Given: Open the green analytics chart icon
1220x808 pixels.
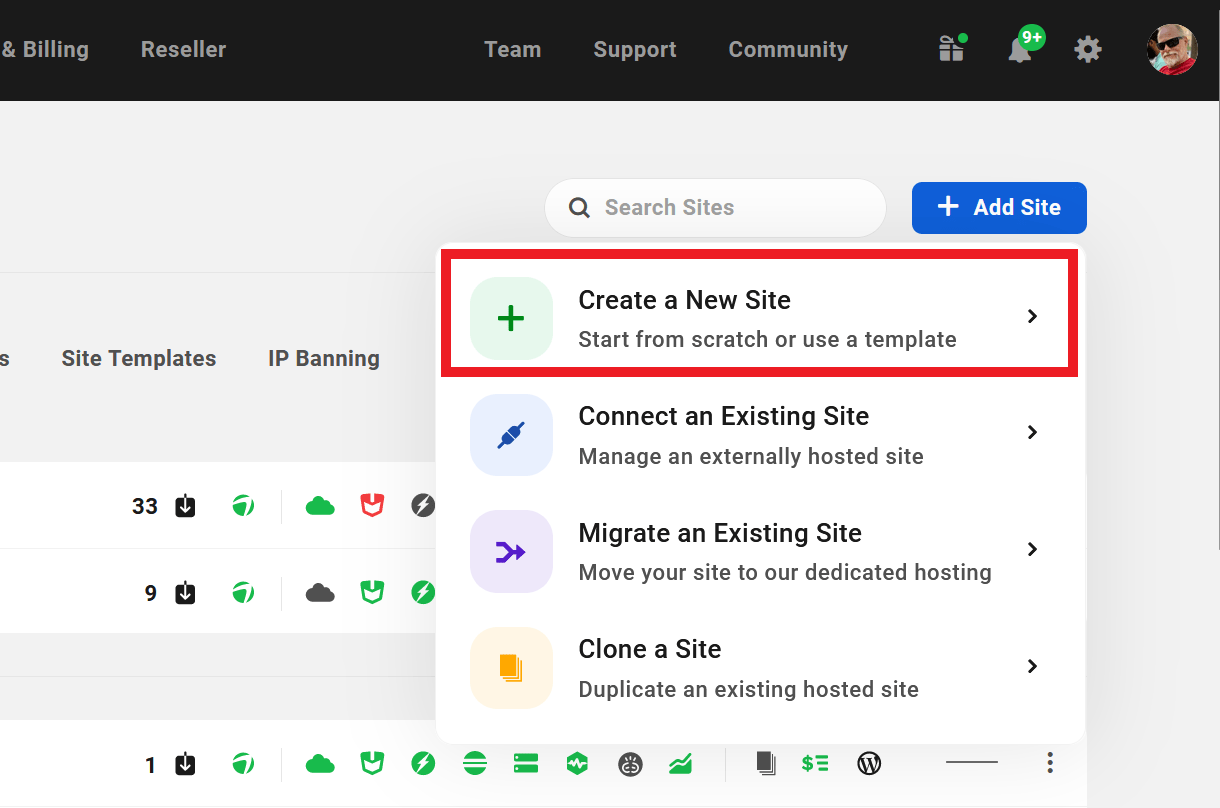Looking at the screenshot, I should [x=681, y=764].
